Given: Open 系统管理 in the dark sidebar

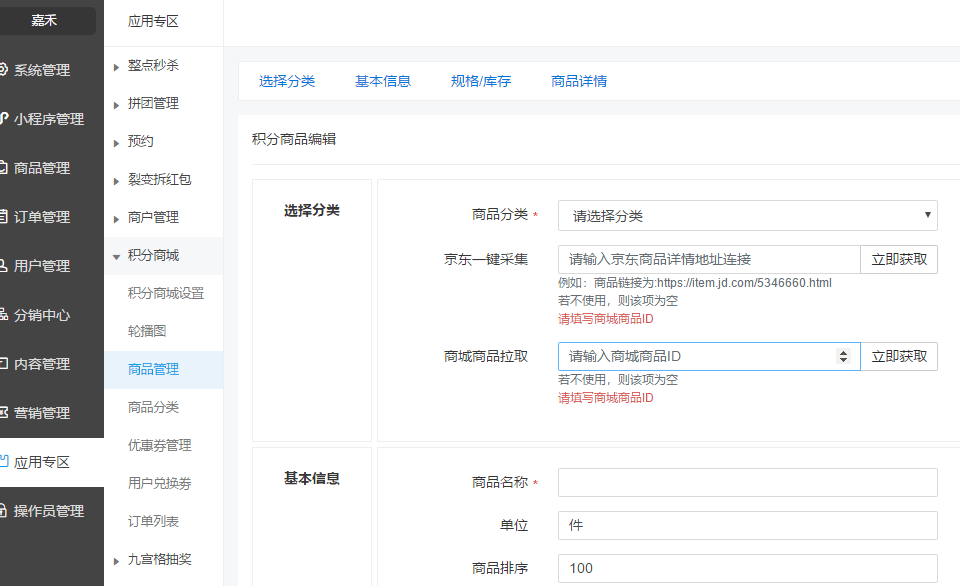Looking at the screenshot, I should click(x=42, y=70).
